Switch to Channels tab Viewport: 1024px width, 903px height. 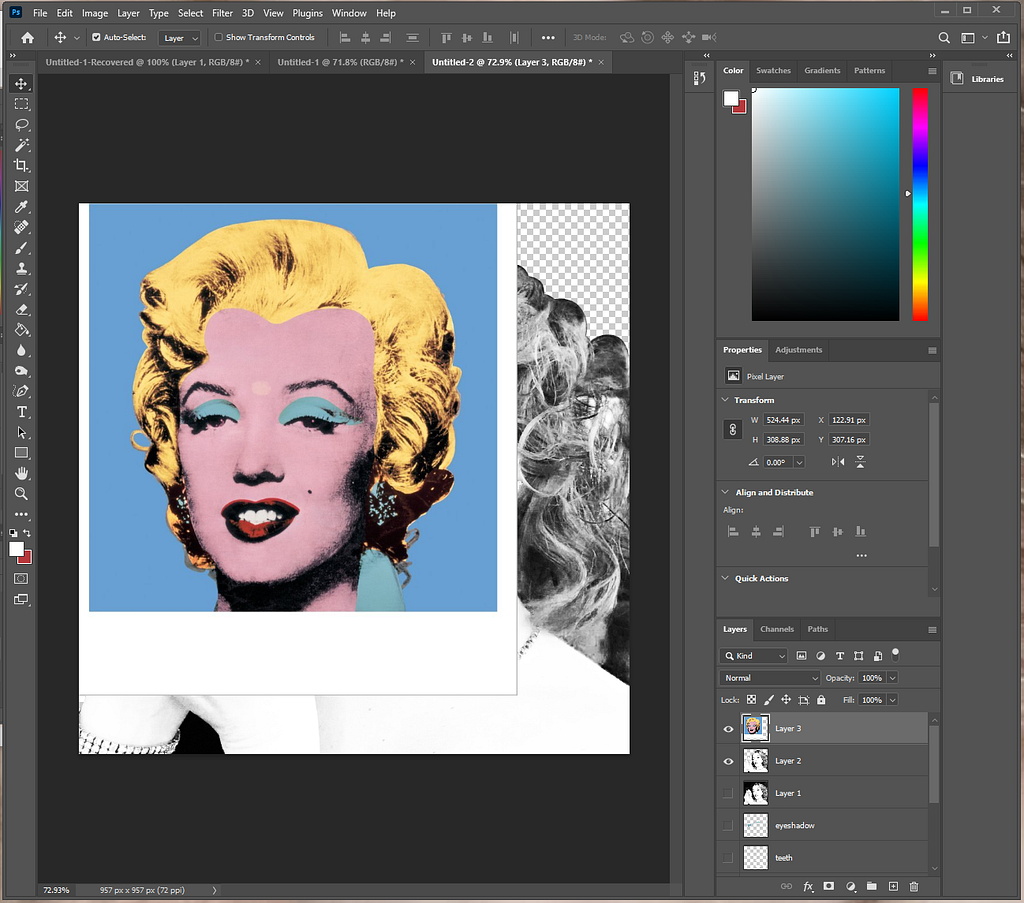click(776, 629)
